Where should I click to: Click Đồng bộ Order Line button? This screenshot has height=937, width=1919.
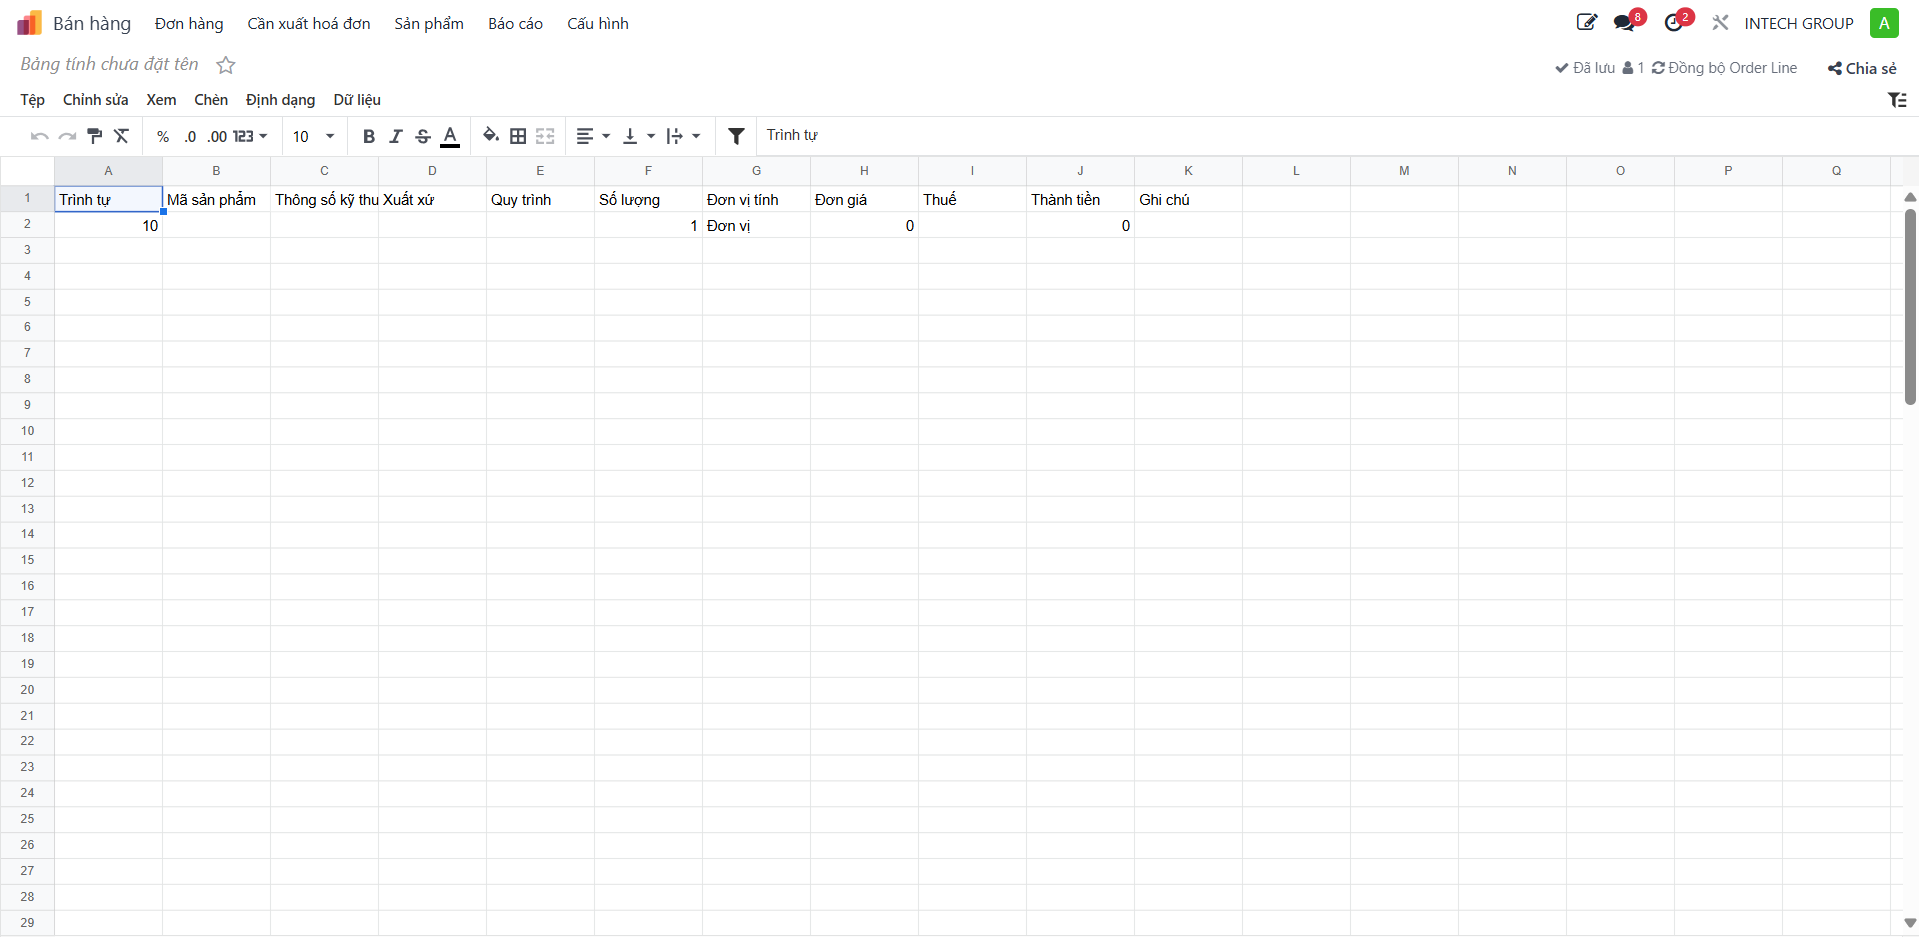coord(1724,68)
